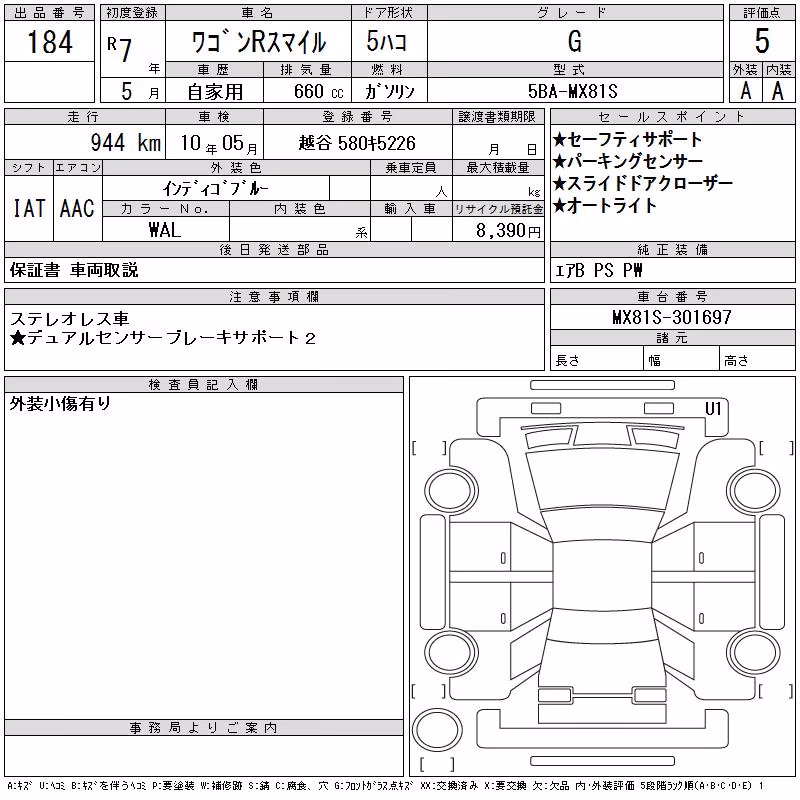Click the inspector note 外装小傷有り
This screenshot has height=800, width=800.
(x=60, y=404)
